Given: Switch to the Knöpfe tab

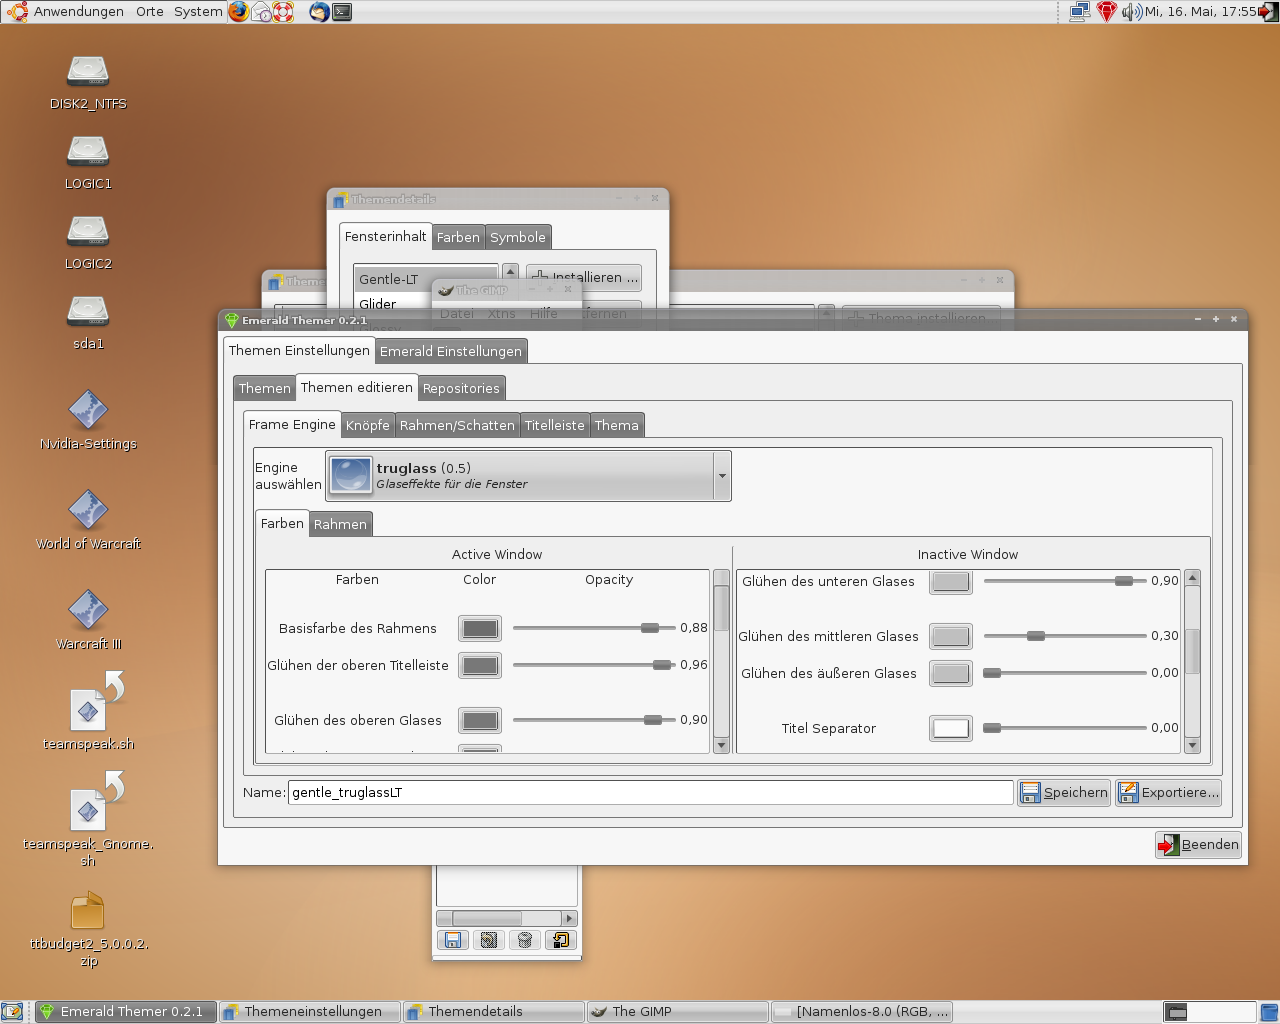Looking at the screenshot, I should click(x=368, y=425).
